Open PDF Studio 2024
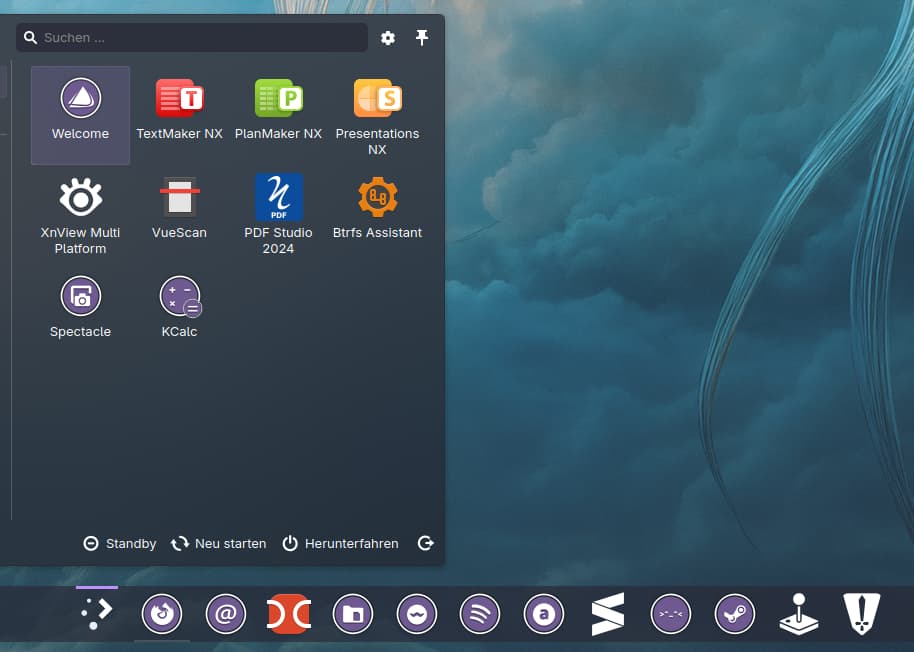Image resolution: width=914 pixels, height=652 pixels. (x=278, y=213)
